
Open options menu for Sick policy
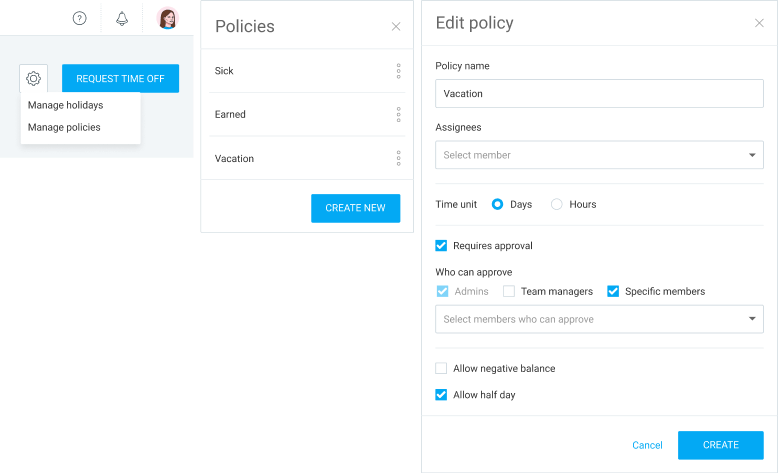click(398, 71)
